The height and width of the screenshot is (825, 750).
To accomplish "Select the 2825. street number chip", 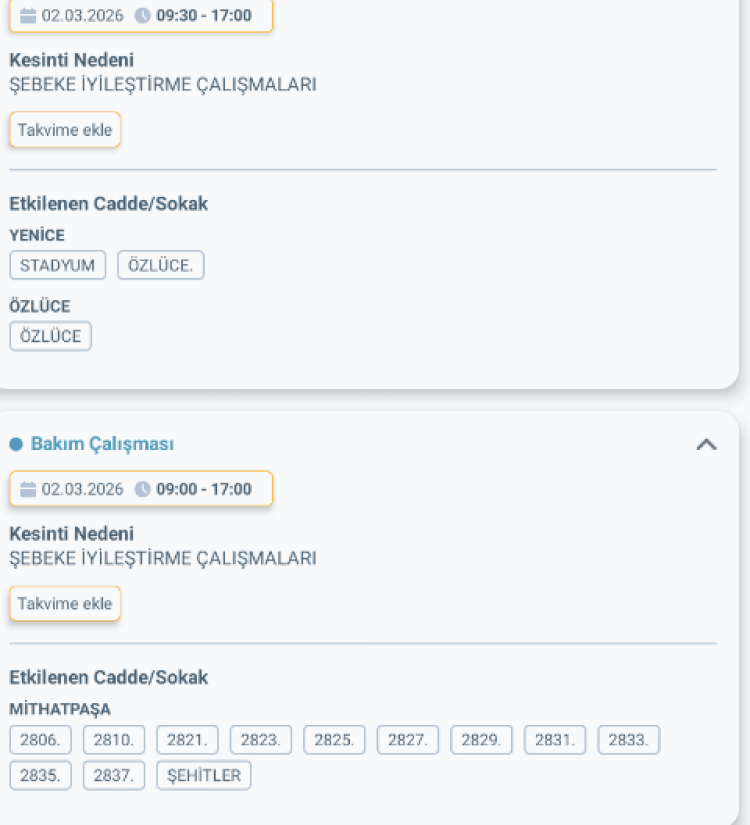I will click(334, 740).
